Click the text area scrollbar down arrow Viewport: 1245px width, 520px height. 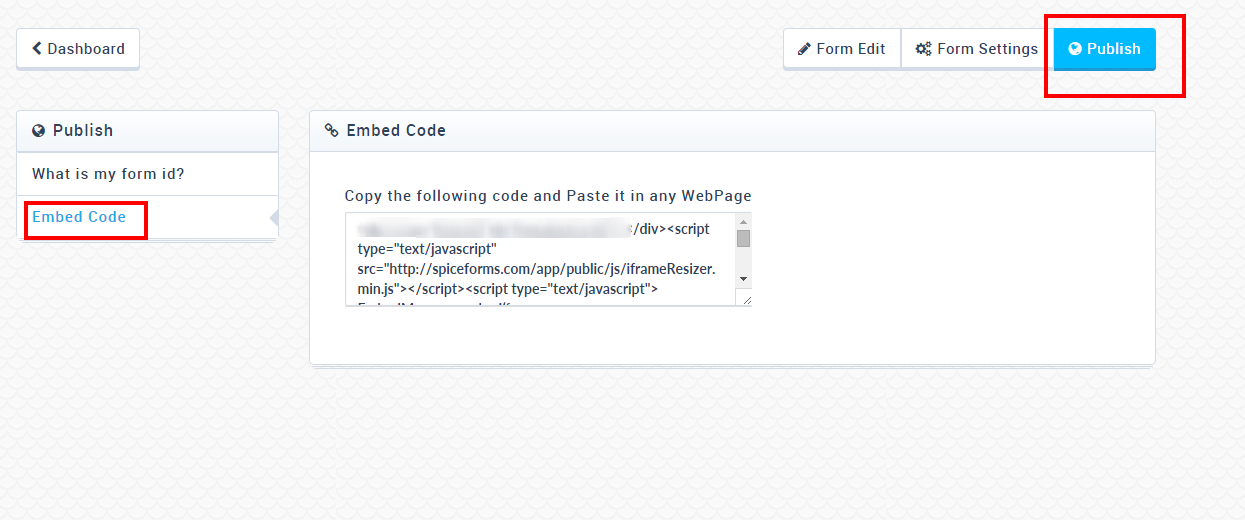tap(743, 278)
